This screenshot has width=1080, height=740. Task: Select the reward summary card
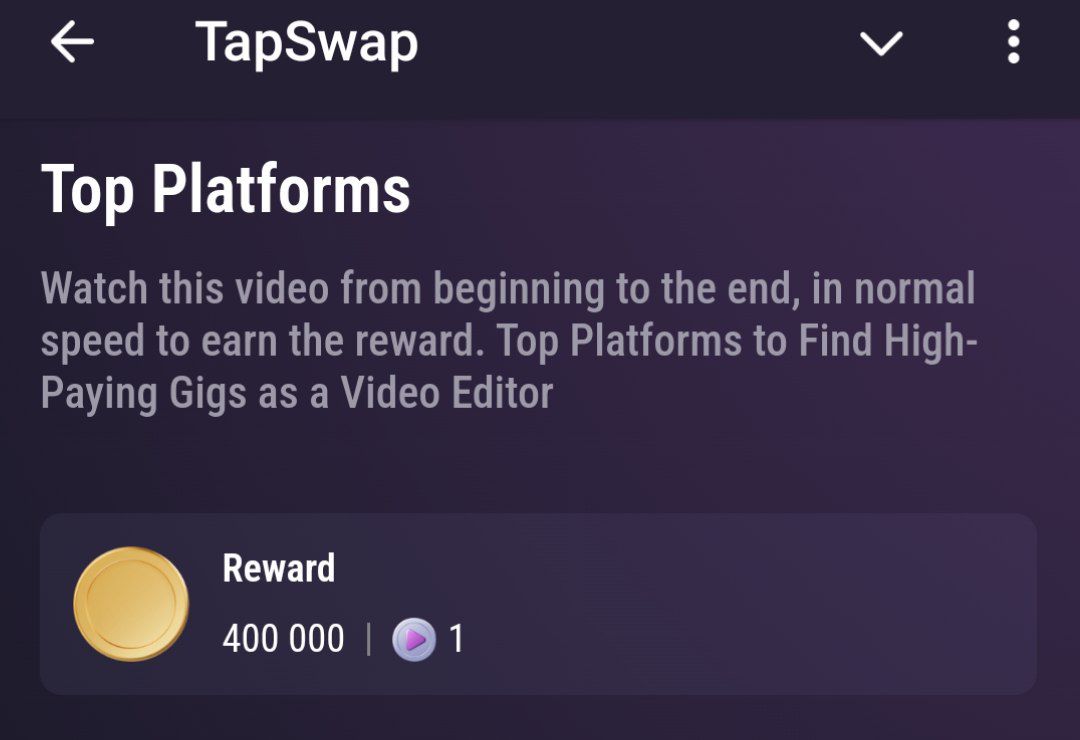540,601
